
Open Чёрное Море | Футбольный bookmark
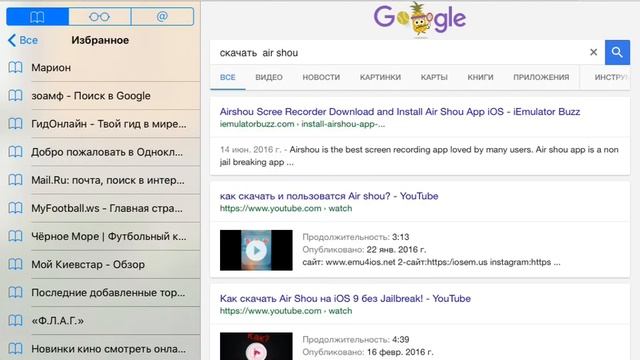pyautogui.click(x=109, y=236)
